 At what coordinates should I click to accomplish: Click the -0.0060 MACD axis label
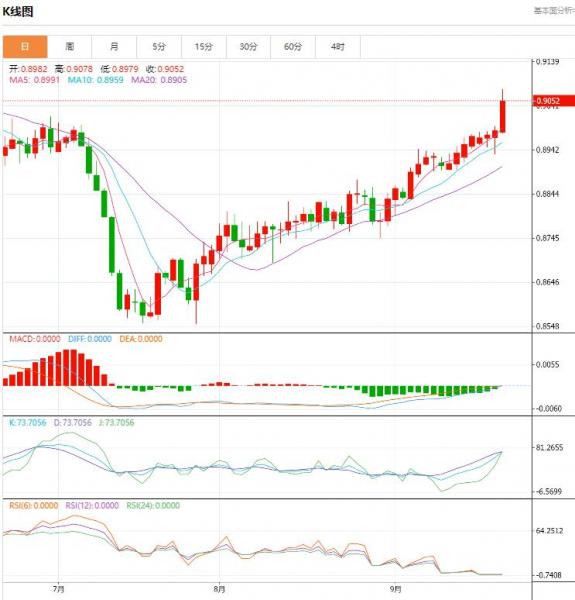[x=548, y=409]
